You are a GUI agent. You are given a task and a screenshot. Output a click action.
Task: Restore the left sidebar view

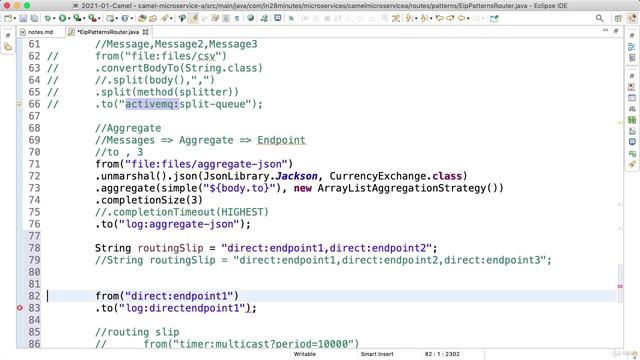pos(8,36)
